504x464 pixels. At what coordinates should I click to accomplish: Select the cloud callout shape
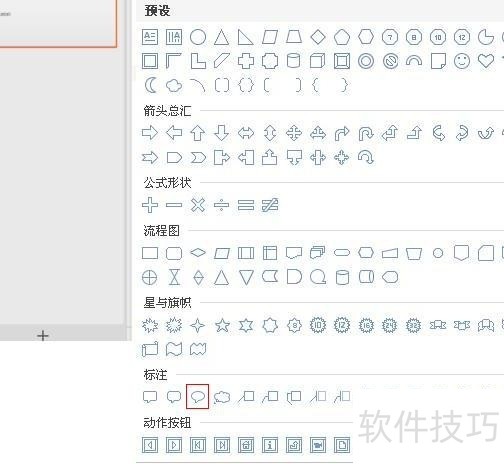pos(222,397)
